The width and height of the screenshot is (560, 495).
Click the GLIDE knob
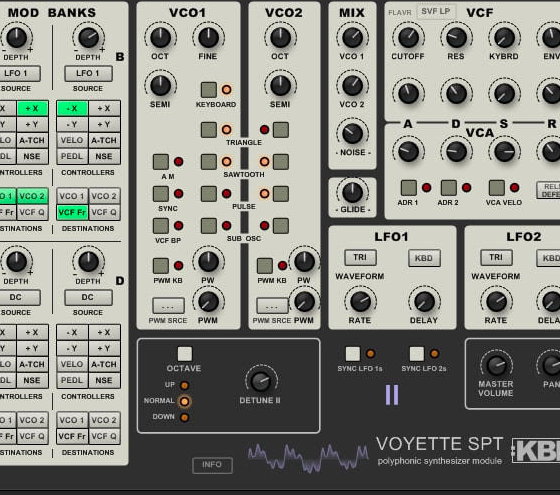(352, 193)
